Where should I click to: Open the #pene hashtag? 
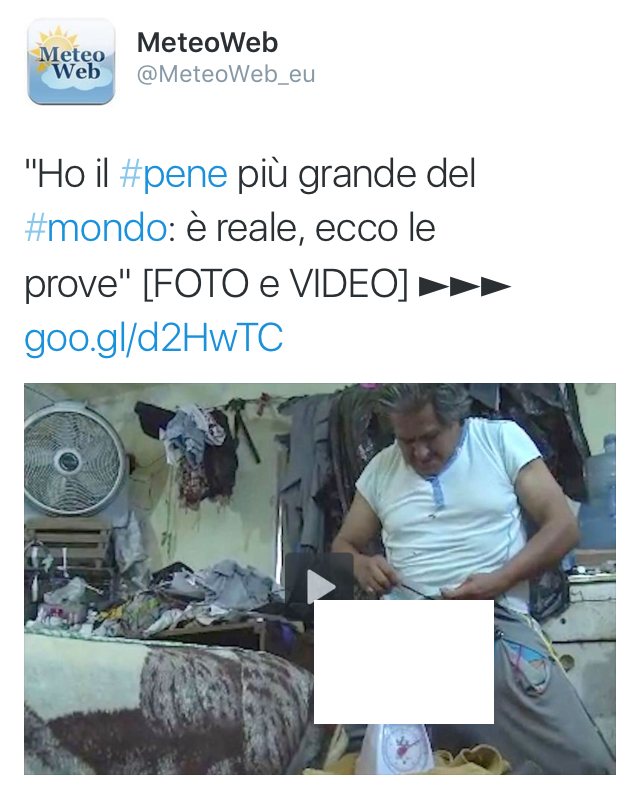(173, 174)
